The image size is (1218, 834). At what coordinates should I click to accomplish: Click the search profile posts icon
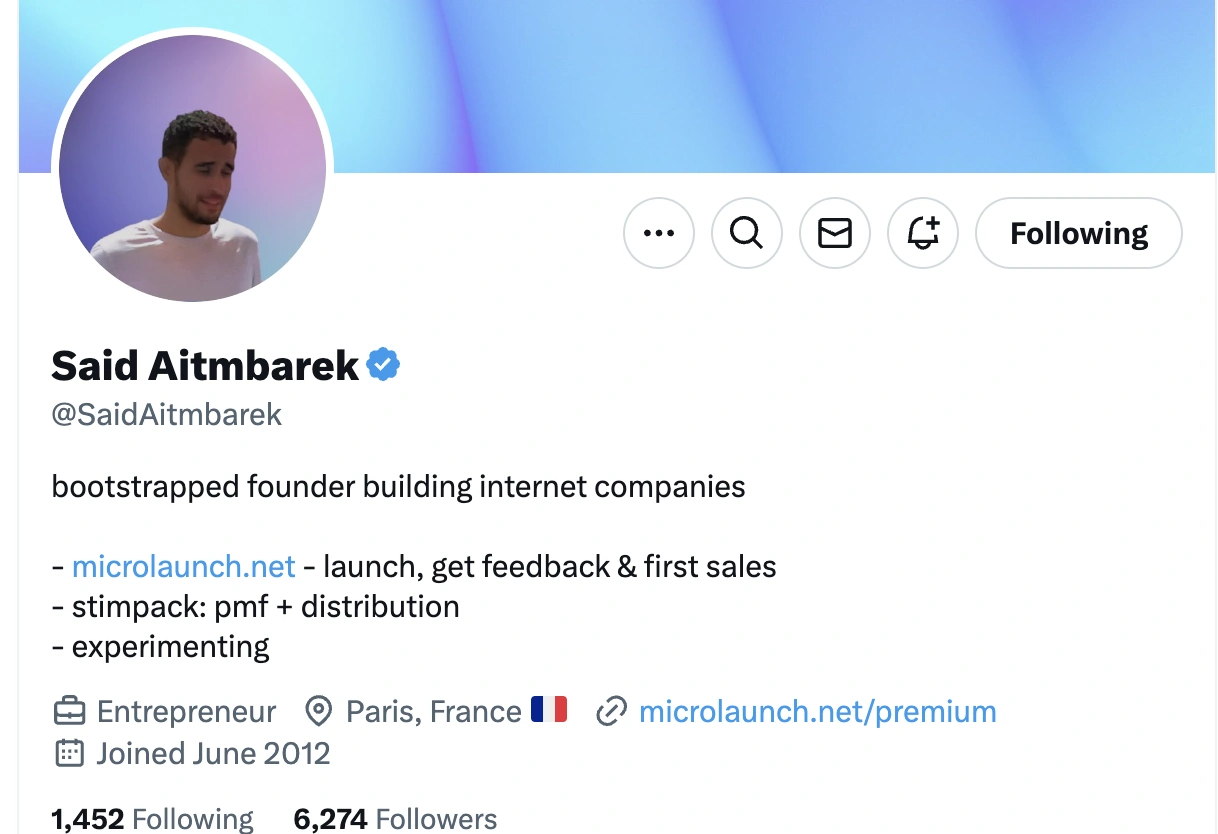pyautogui.click(x=746, y=233)
